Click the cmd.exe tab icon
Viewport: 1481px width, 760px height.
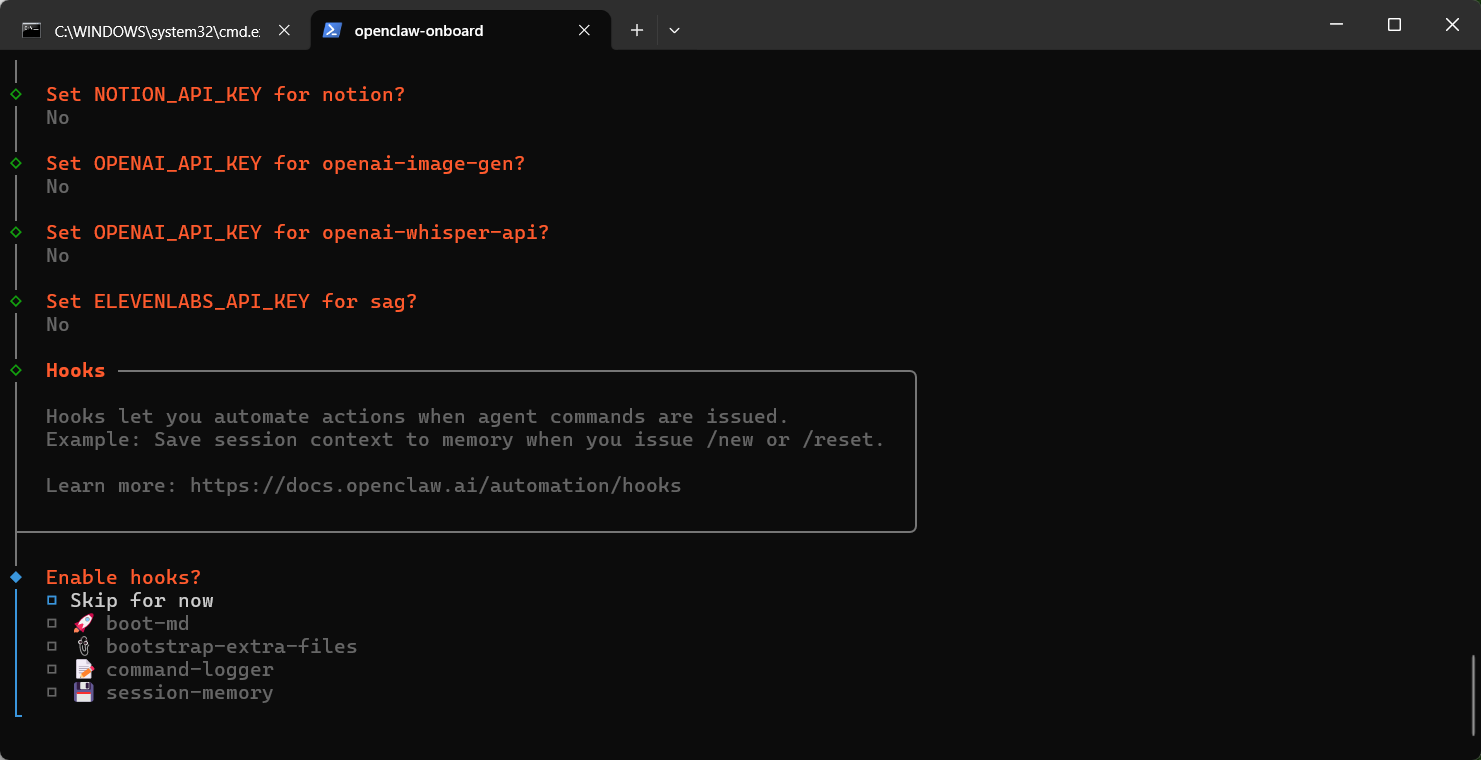pos(32,30)
